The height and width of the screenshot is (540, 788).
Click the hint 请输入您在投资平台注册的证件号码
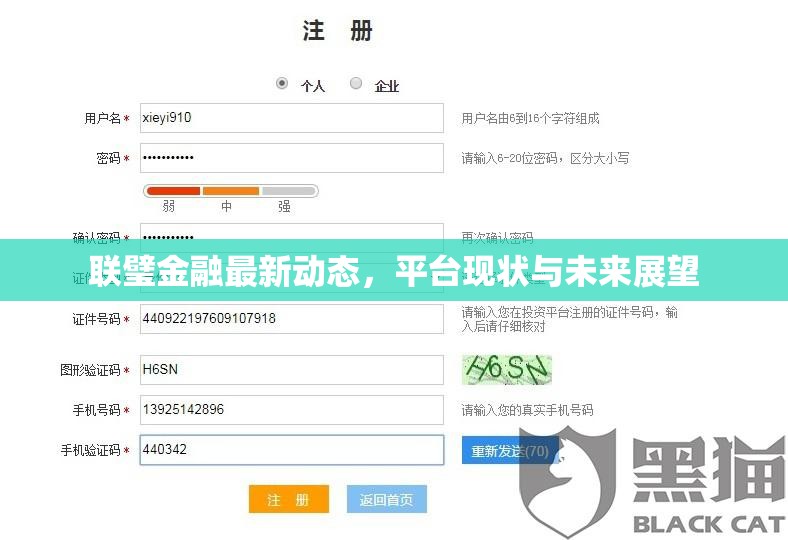click(569, 319)
